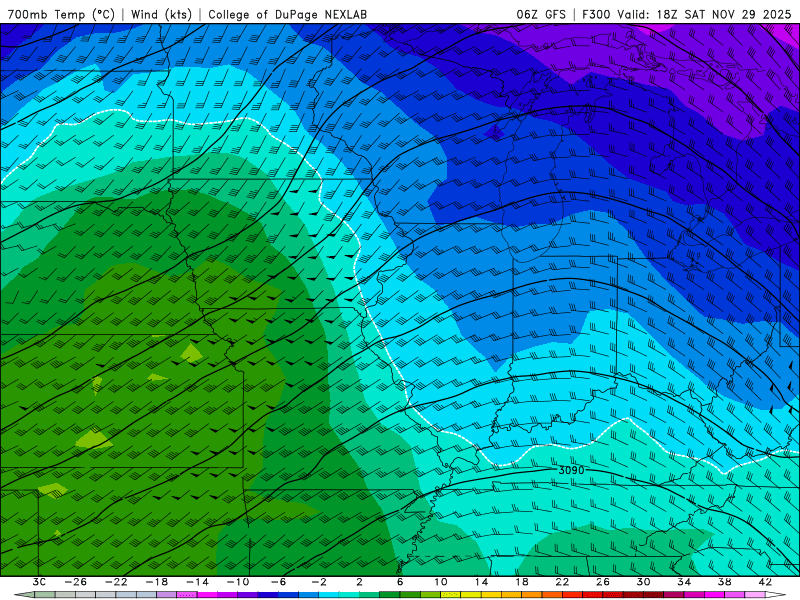Screen dimensions: 800x600
Task: Click the dotted yellow swatch in the color bar
Action: point(451,595)
